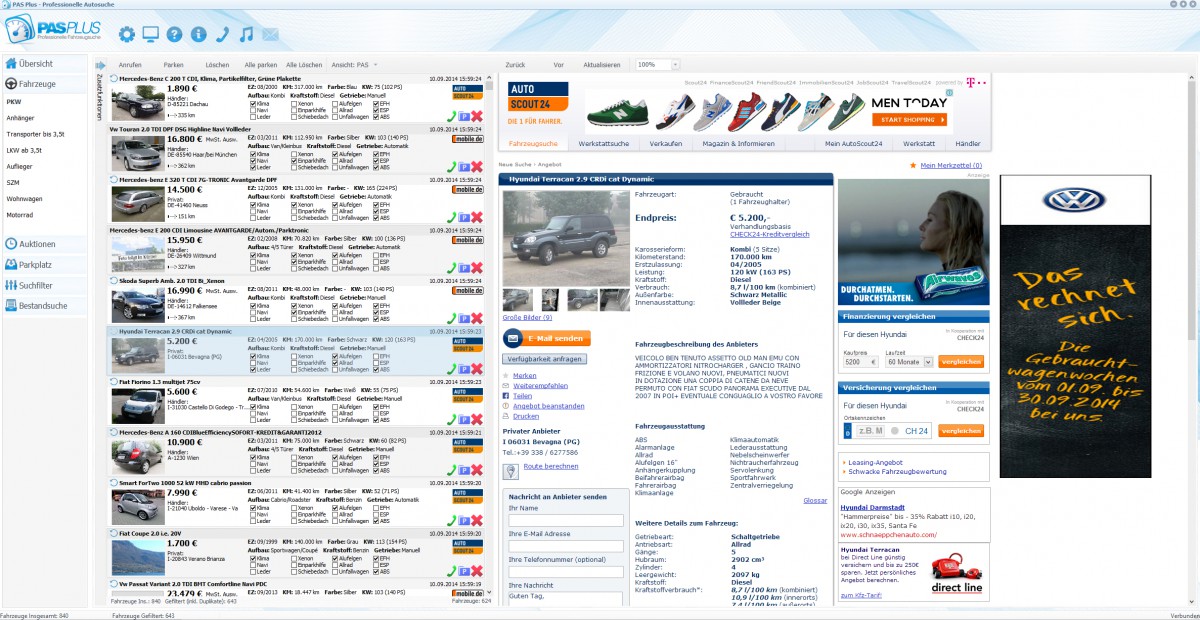Go back with the Zurück button
This screenshot has height=620, width=1200.
(515, 64)
